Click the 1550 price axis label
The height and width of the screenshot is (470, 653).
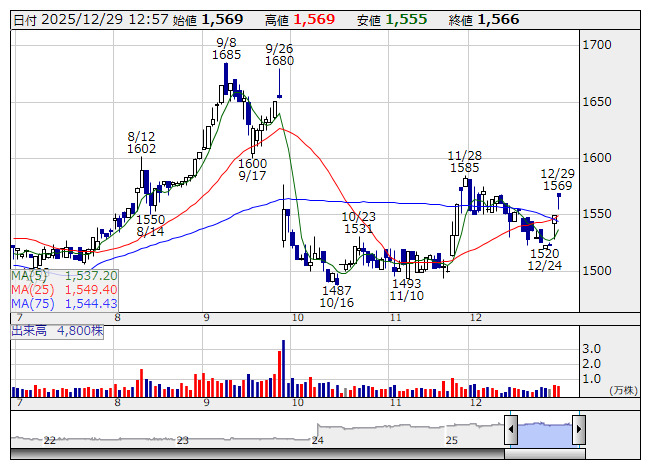click(597, 214)
